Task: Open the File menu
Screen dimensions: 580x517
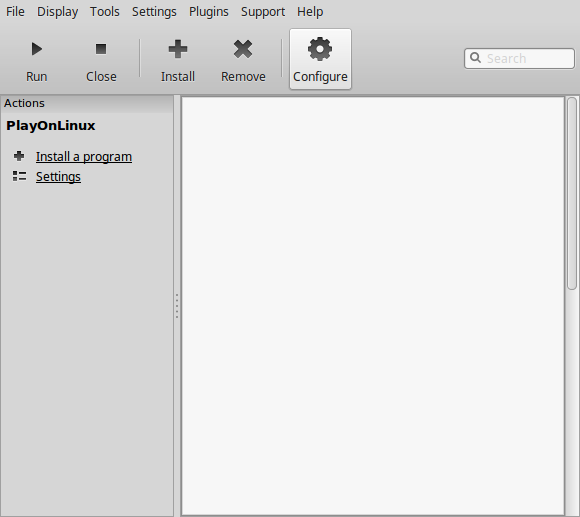Action: pos(15,11)
